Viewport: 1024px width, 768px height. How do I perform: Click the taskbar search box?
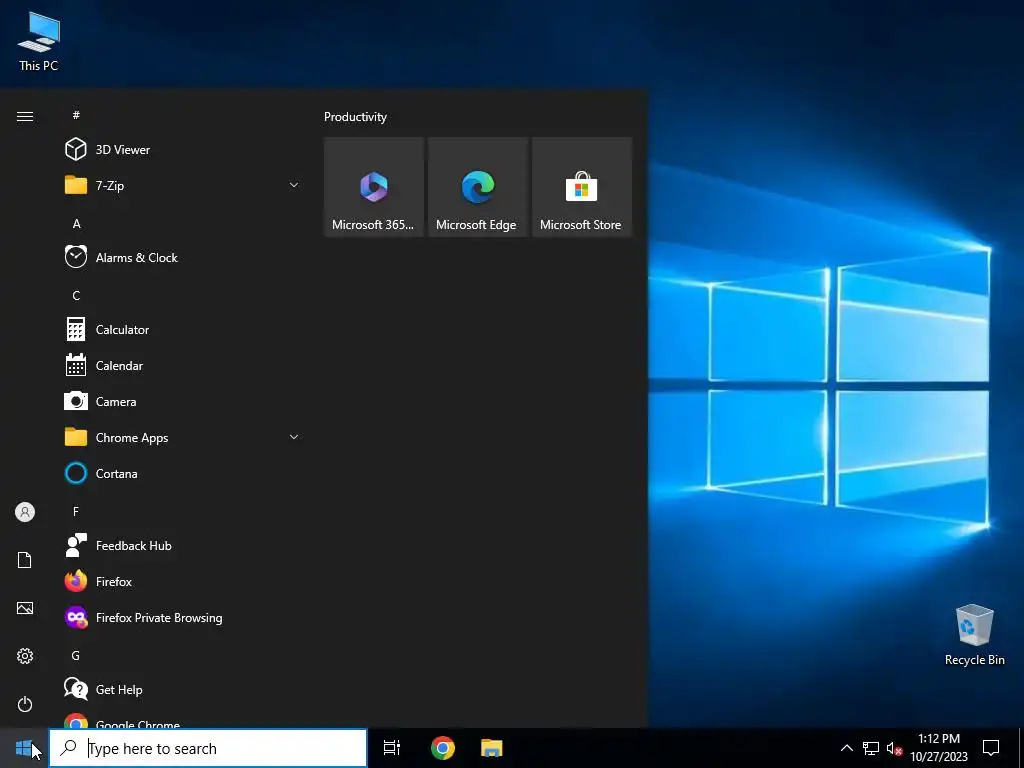pos(208,748)
